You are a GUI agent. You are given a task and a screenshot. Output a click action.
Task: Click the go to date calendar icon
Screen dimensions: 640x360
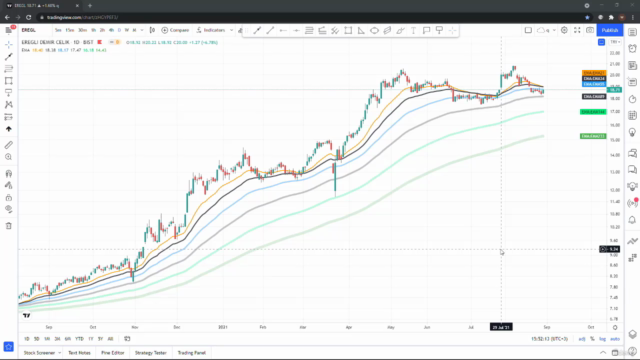127,339
